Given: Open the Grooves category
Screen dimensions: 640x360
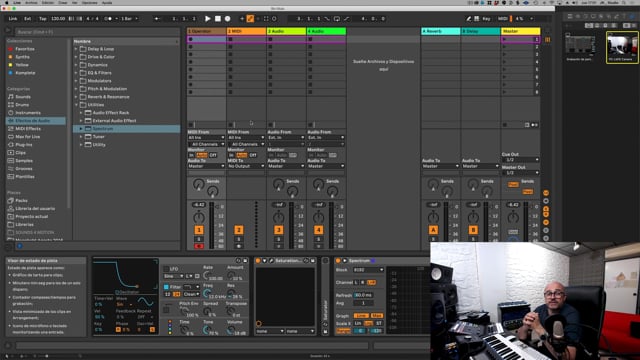Looking at the screenshot, I should click(x=24, y=169).
